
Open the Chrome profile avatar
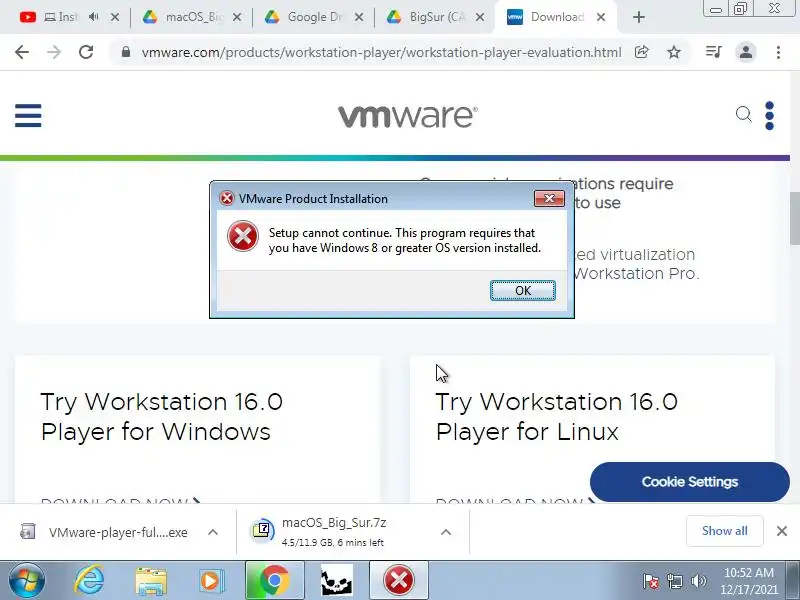(746, 52)
